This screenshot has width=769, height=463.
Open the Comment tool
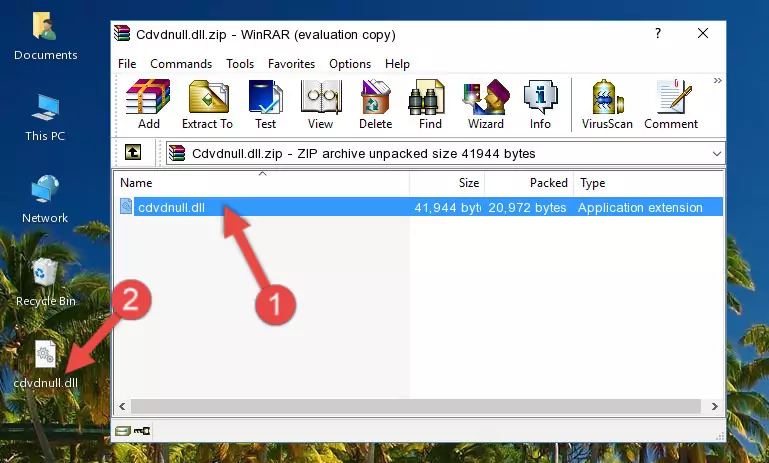pyautogui.click(x=671, y=105)
